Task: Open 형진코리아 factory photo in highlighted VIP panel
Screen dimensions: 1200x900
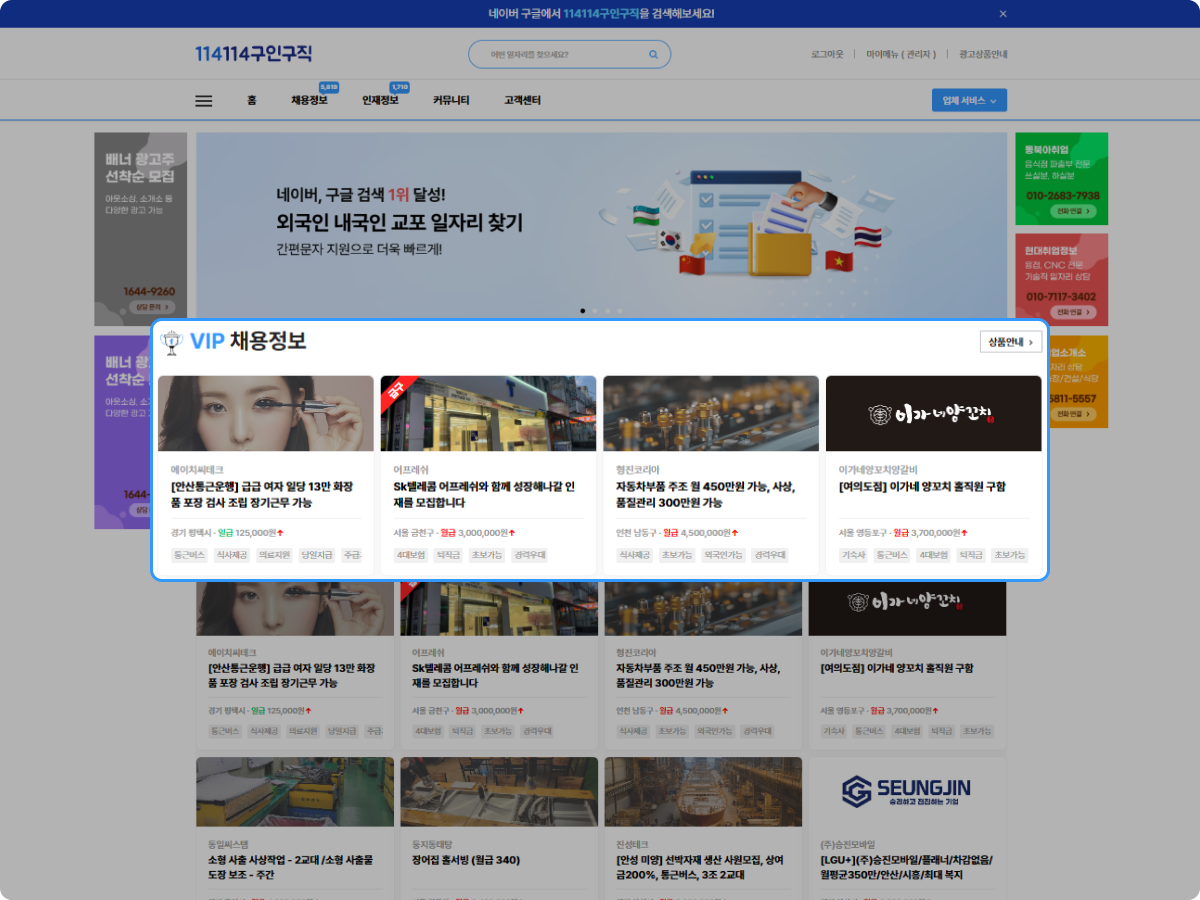Action: tap(711, 413)
